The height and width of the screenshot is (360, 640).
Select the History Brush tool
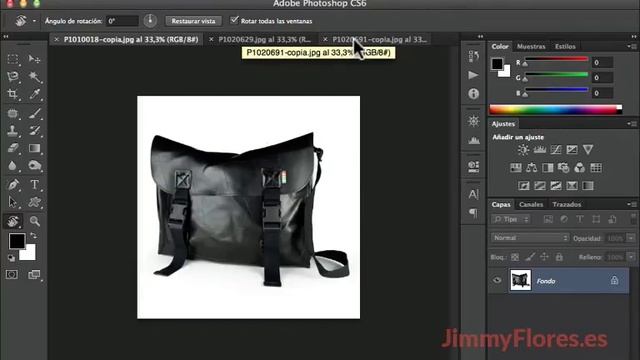tap(34, 131)
